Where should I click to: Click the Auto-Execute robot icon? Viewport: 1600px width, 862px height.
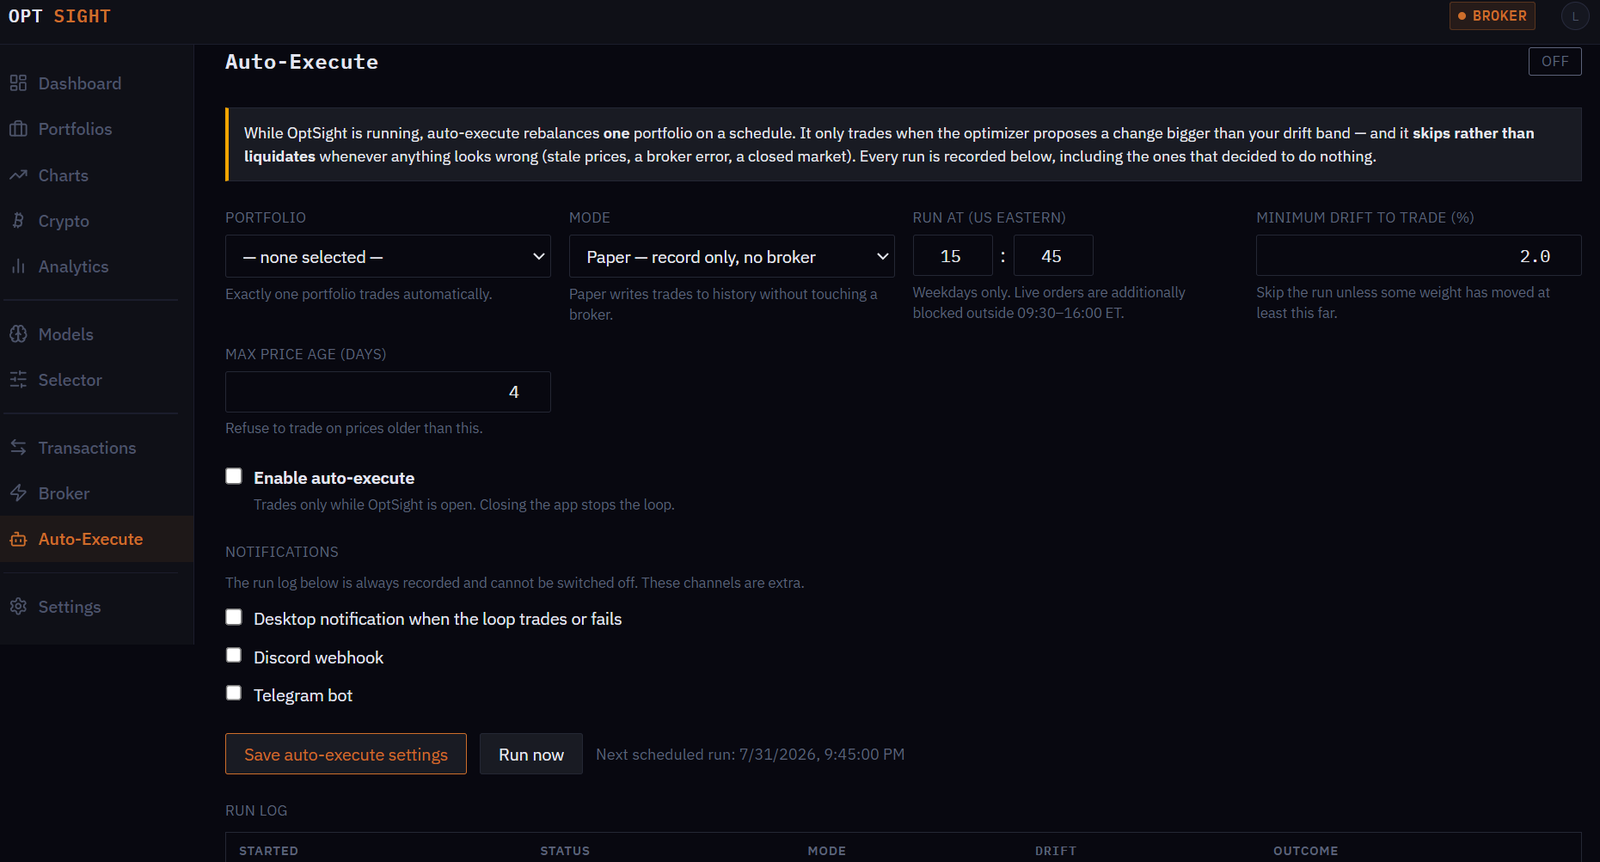click(18, 539)
